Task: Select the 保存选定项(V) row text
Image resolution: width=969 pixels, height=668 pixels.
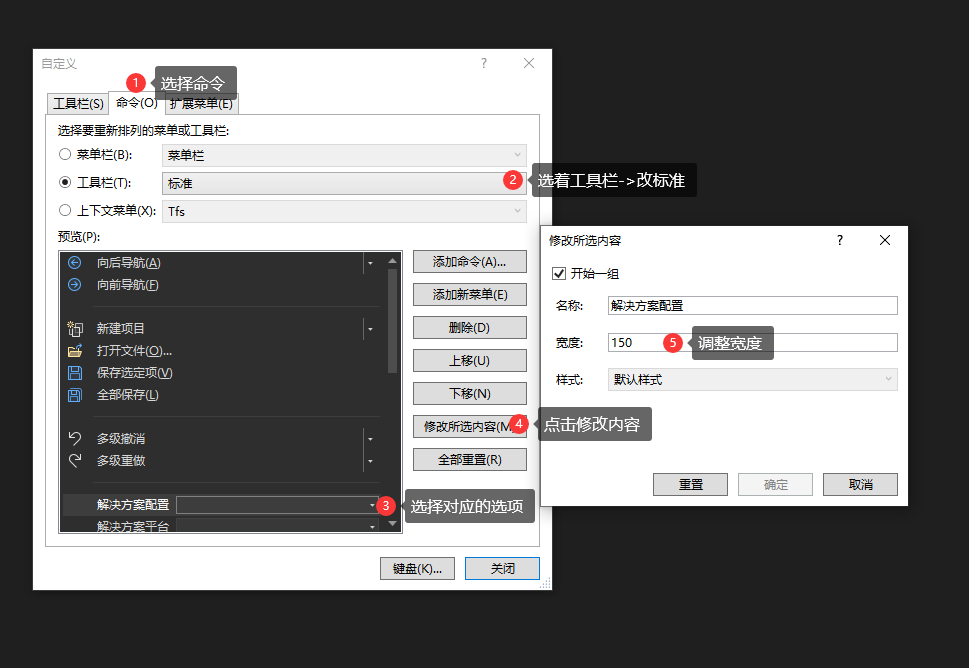Action: pos(135,373)
